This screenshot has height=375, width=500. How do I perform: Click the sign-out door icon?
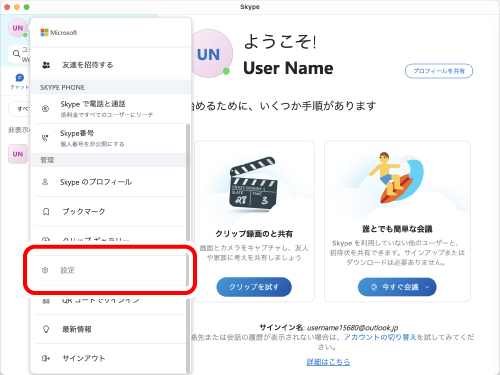[x=46, y=358]
